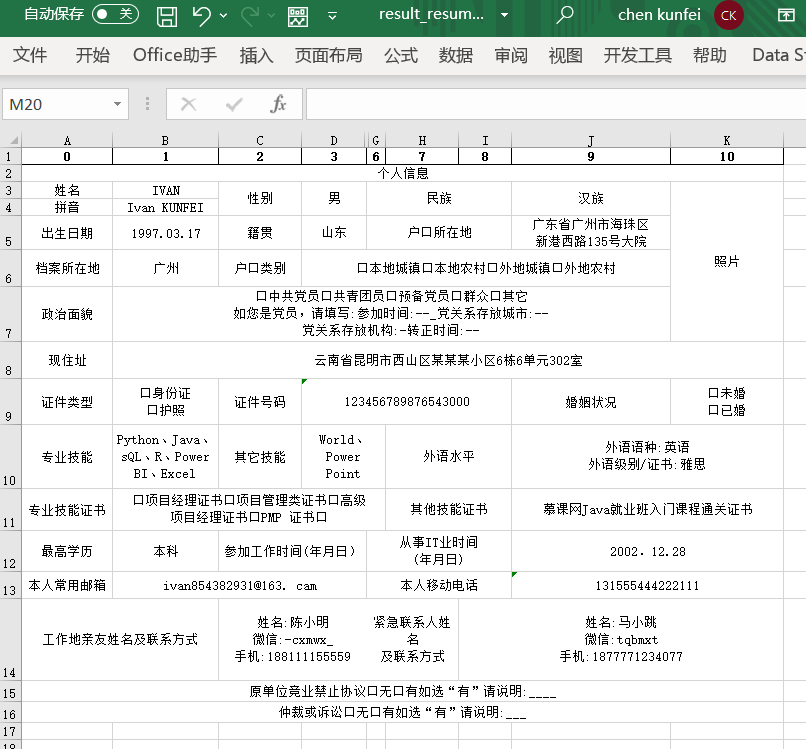Click the phone number cell 131555444222111
This screenshot has width=806, height=749.
[647, 586]
